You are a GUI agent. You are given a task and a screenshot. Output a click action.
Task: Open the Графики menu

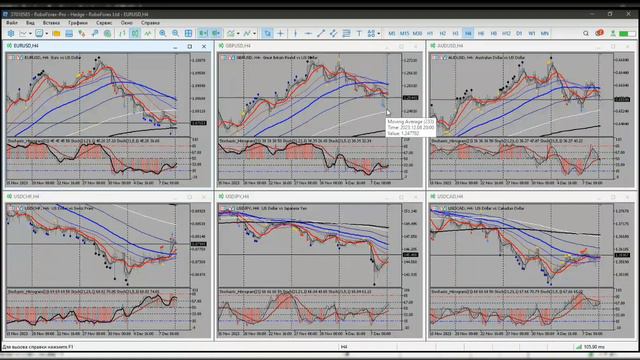78,23
